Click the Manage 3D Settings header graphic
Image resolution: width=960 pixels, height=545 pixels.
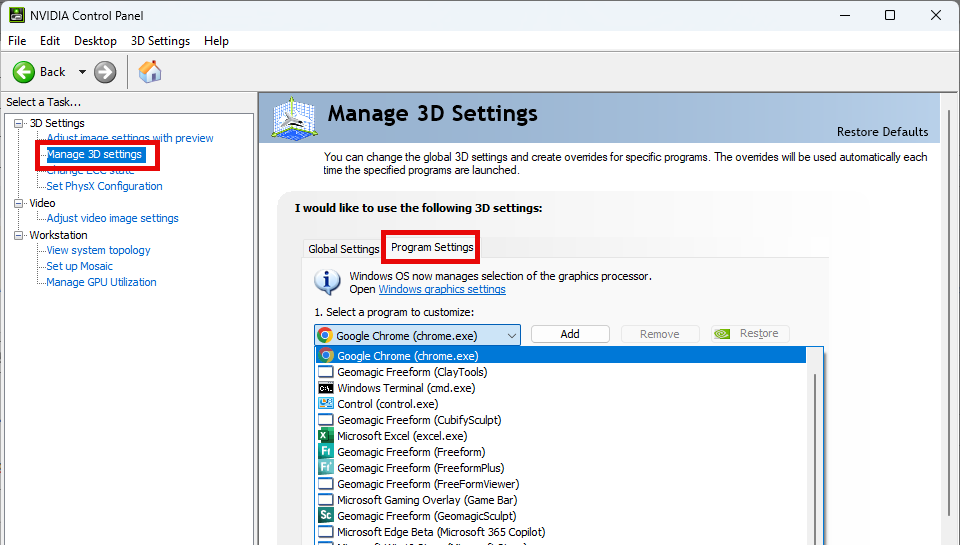coord(294,118)
